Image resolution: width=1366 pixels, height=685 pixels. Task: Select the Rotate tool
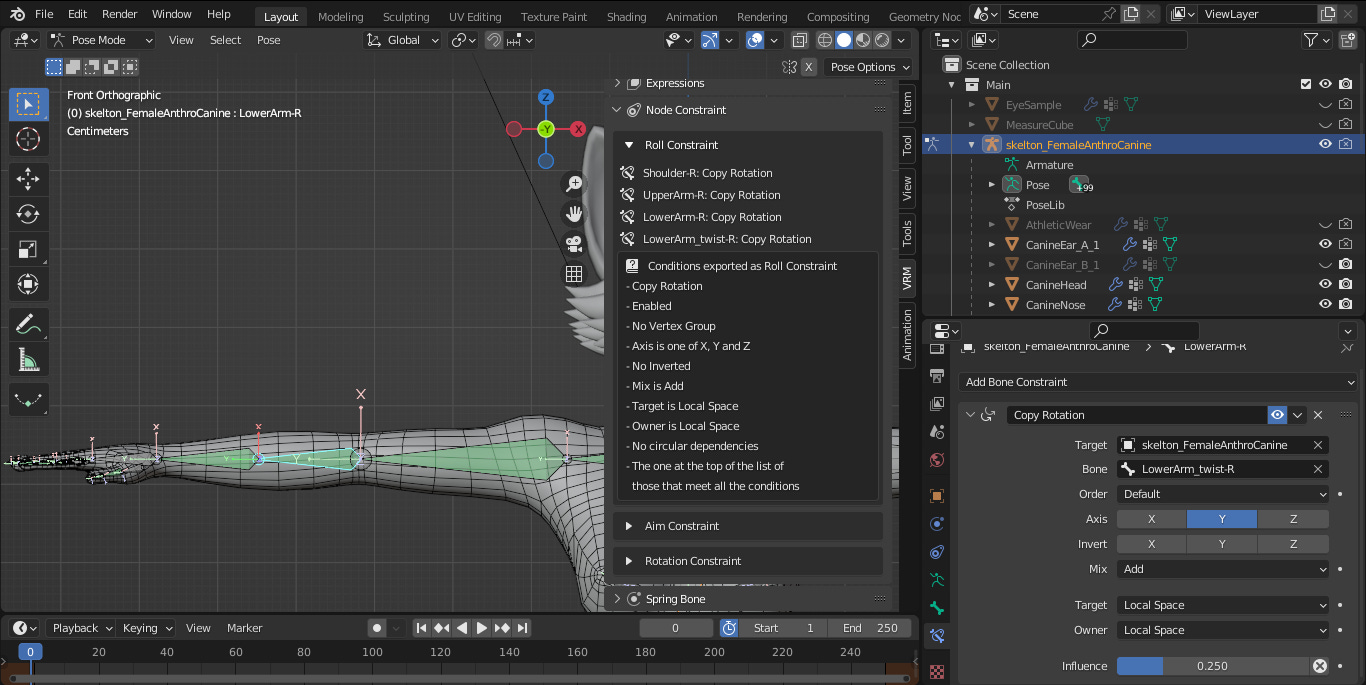[28, 213]
